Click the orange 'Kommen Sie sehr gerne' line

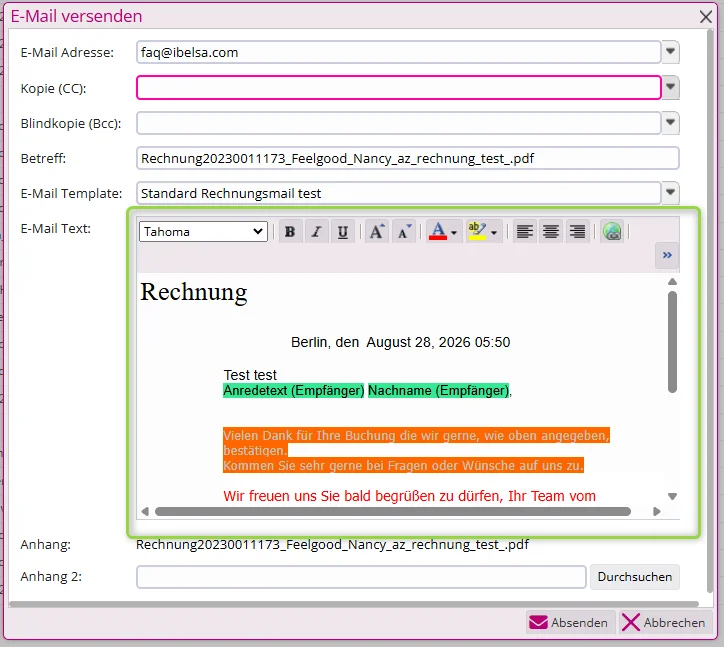coord(403,465)
